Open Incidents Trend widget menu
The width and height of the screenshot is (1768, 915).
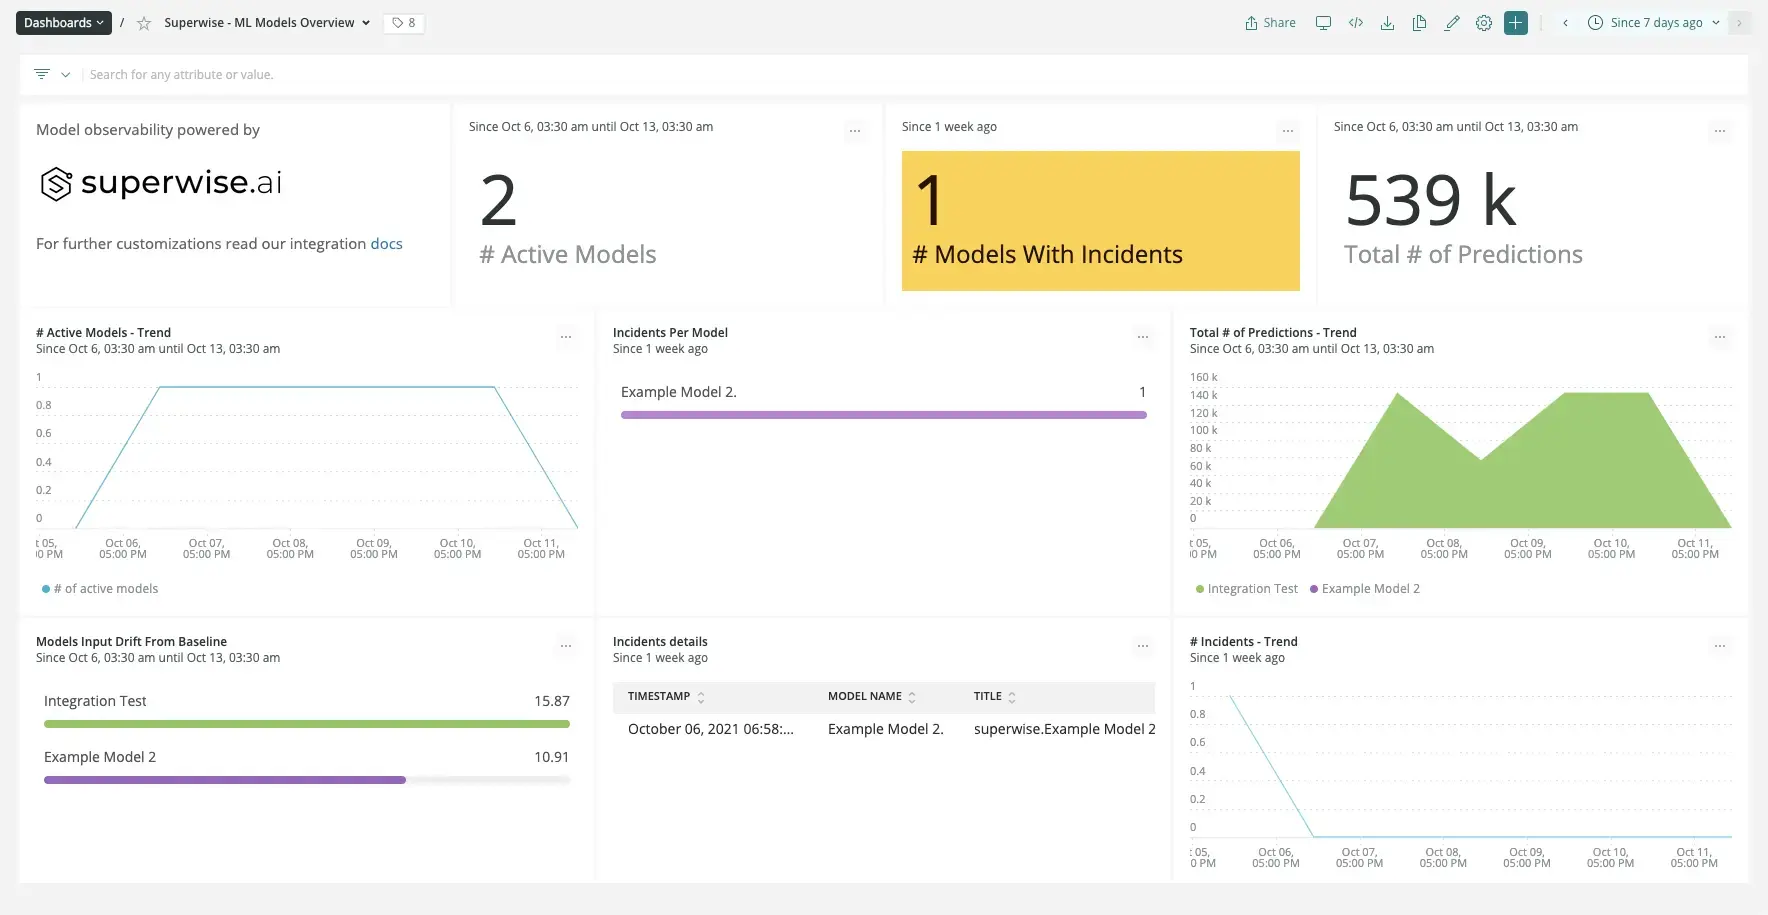coord(1720,646)
